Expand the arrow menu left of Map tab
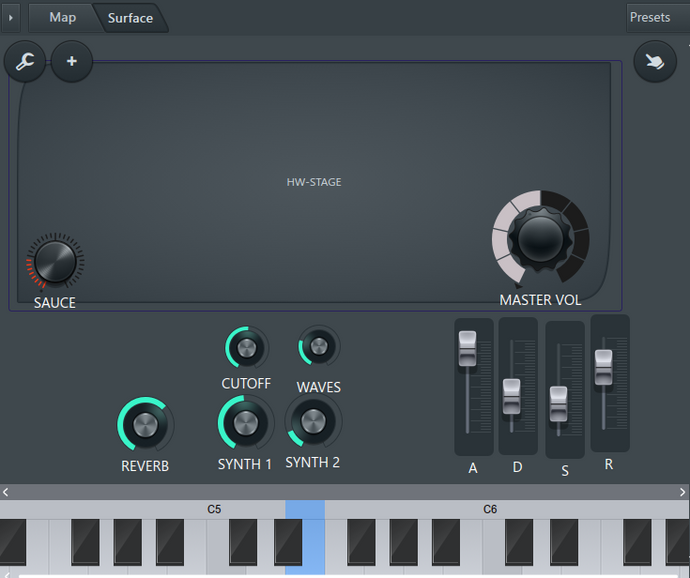This screenshot has width=690, height=578. 11,18
